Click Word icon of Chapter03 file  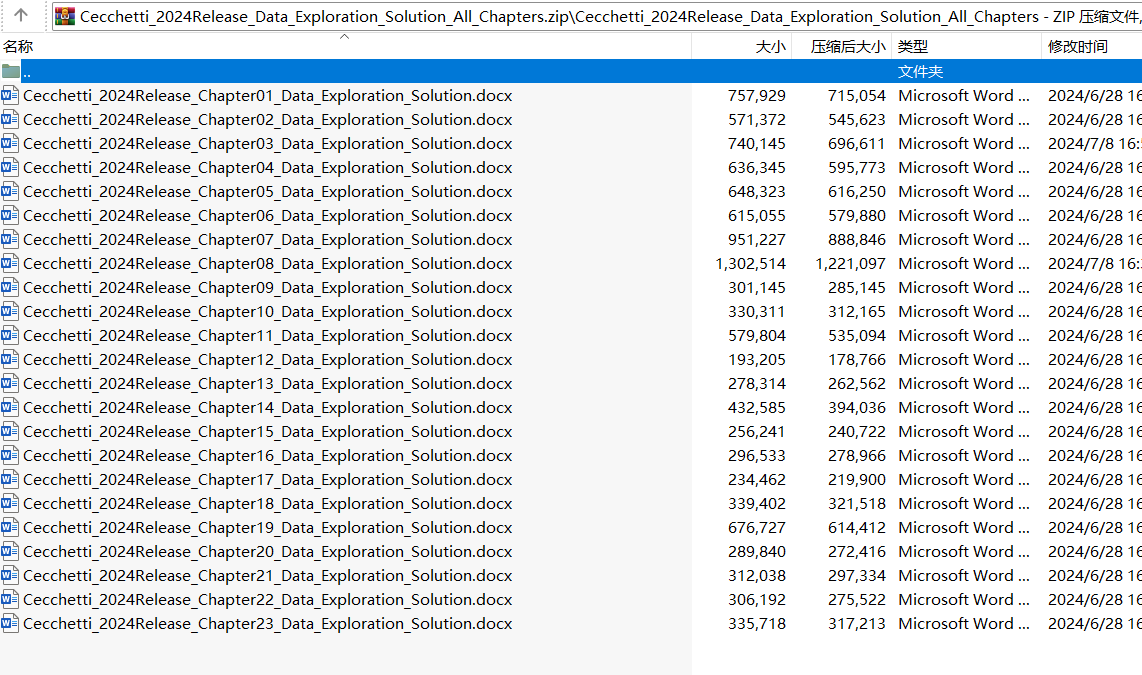click(10, 143)
